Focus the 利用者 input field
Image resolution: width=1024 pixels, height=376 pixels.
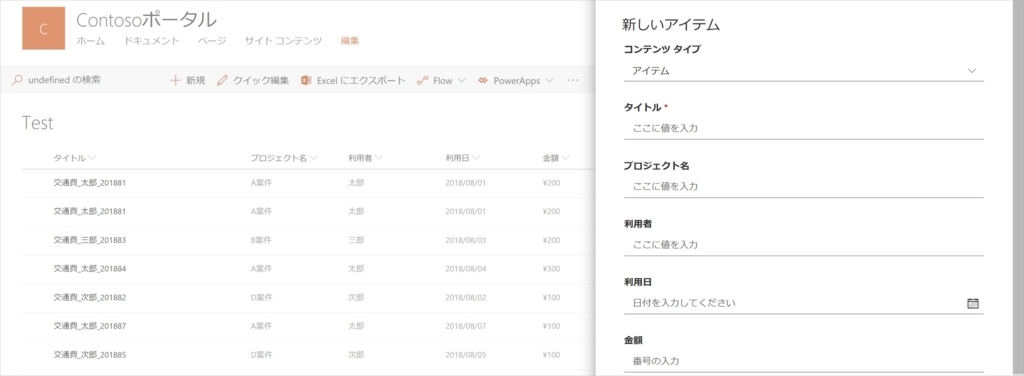pos(803,245)
